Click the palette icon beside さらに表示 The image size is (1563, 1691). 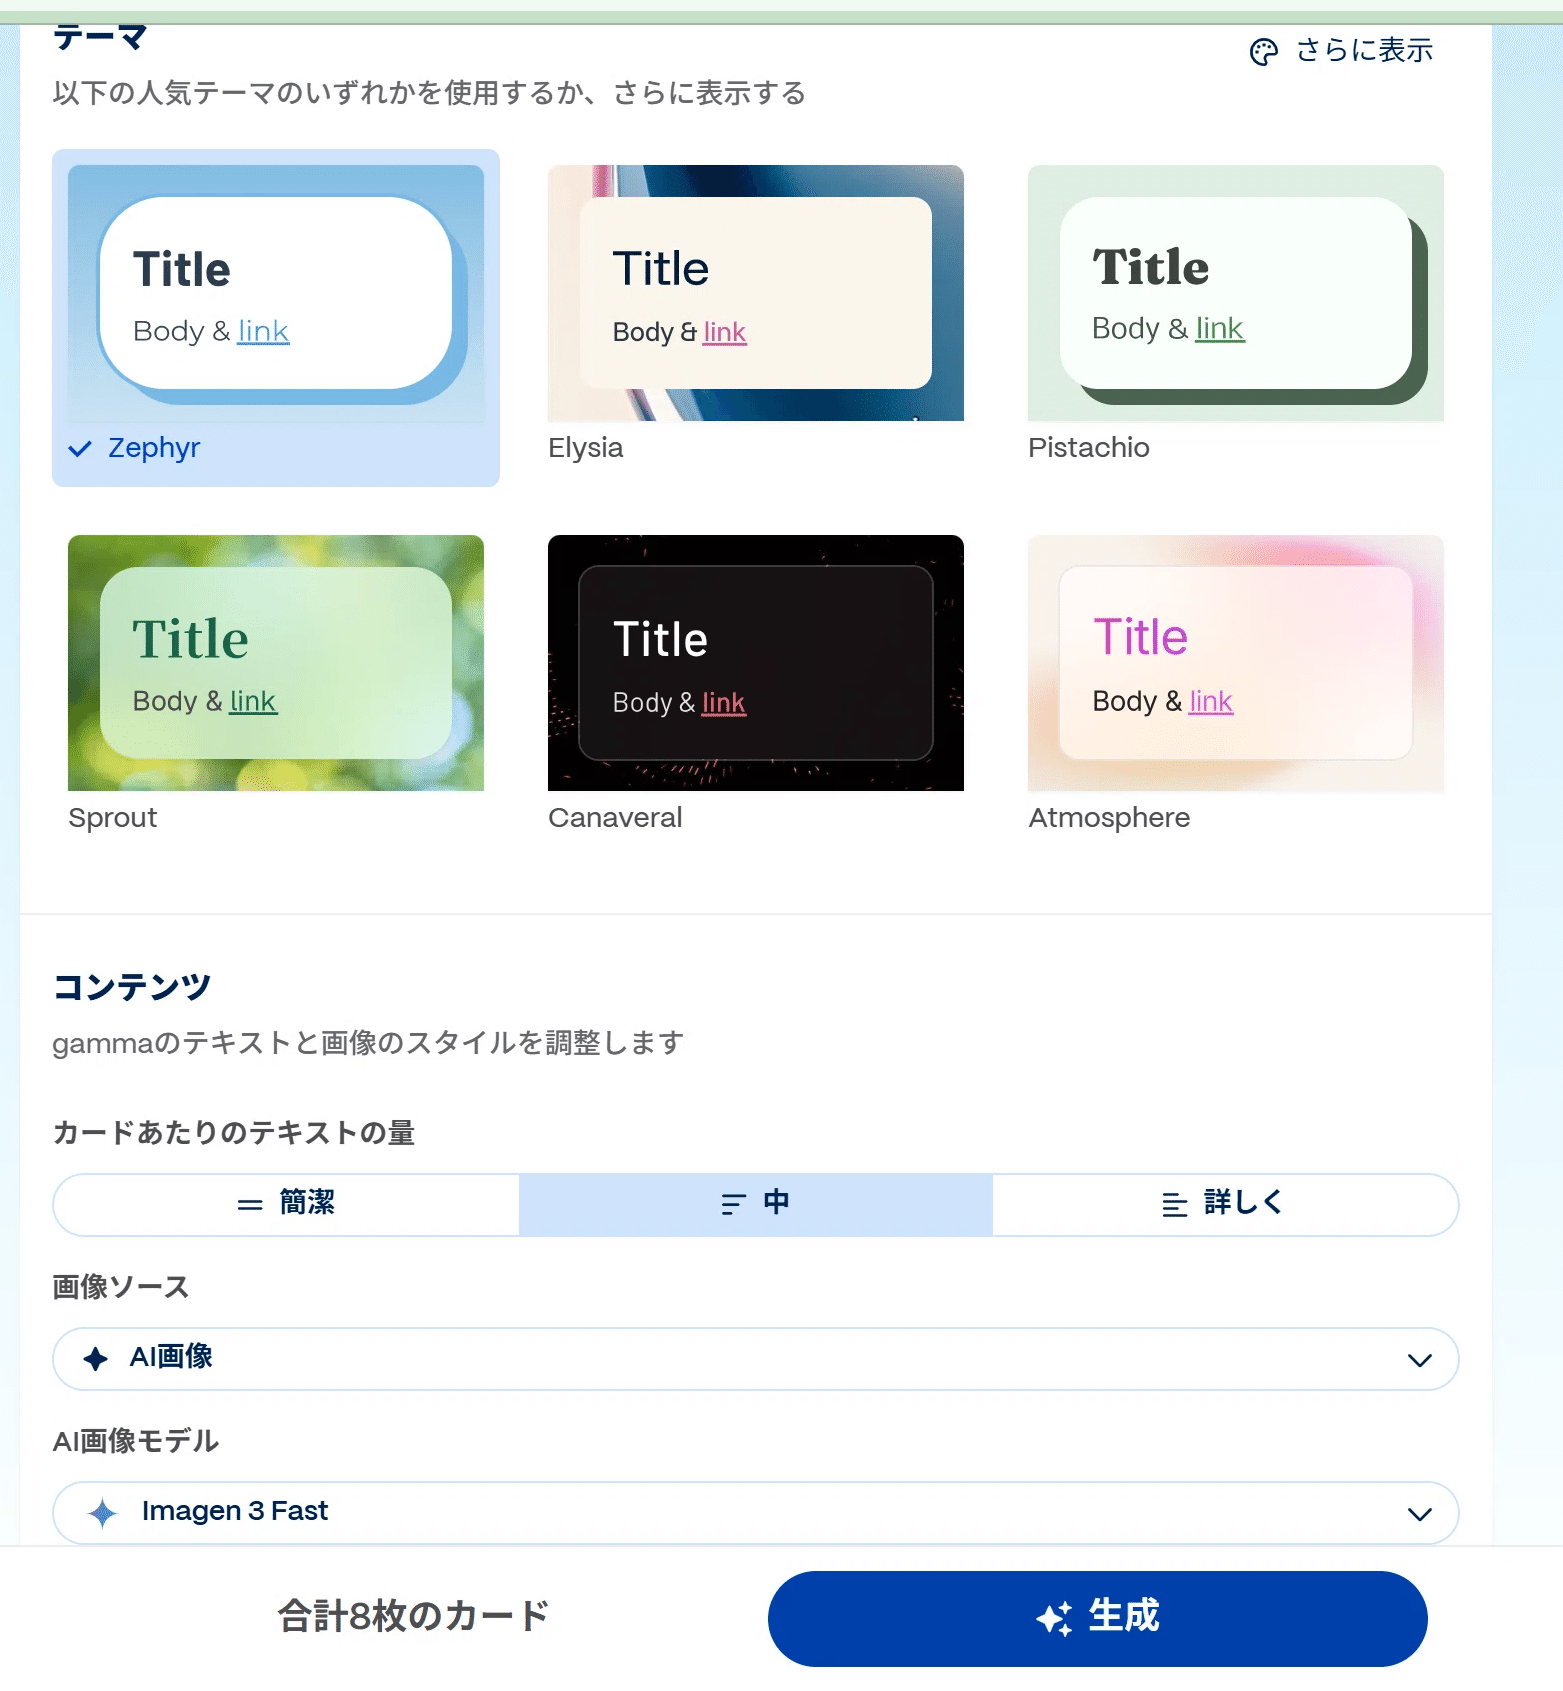1264,52
